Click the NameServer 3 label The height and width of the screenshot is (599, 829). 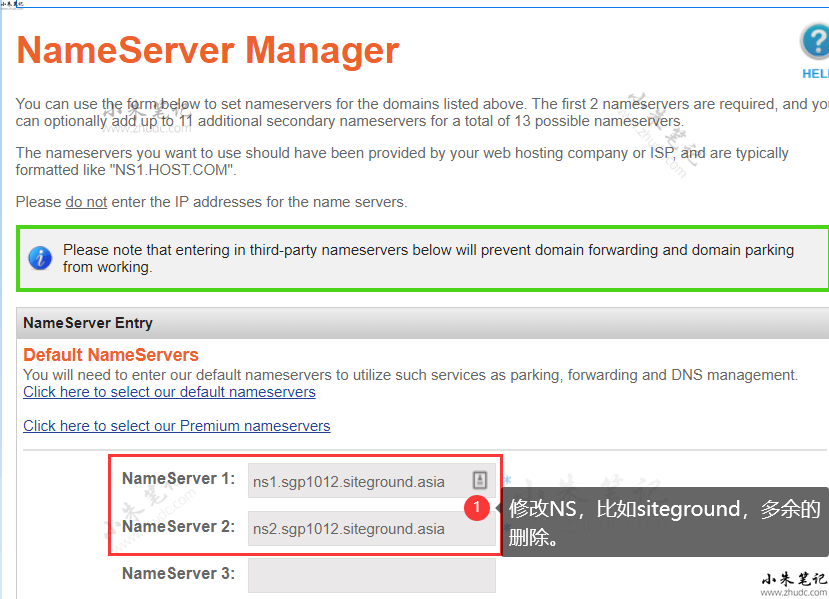(x=178, y=574)
